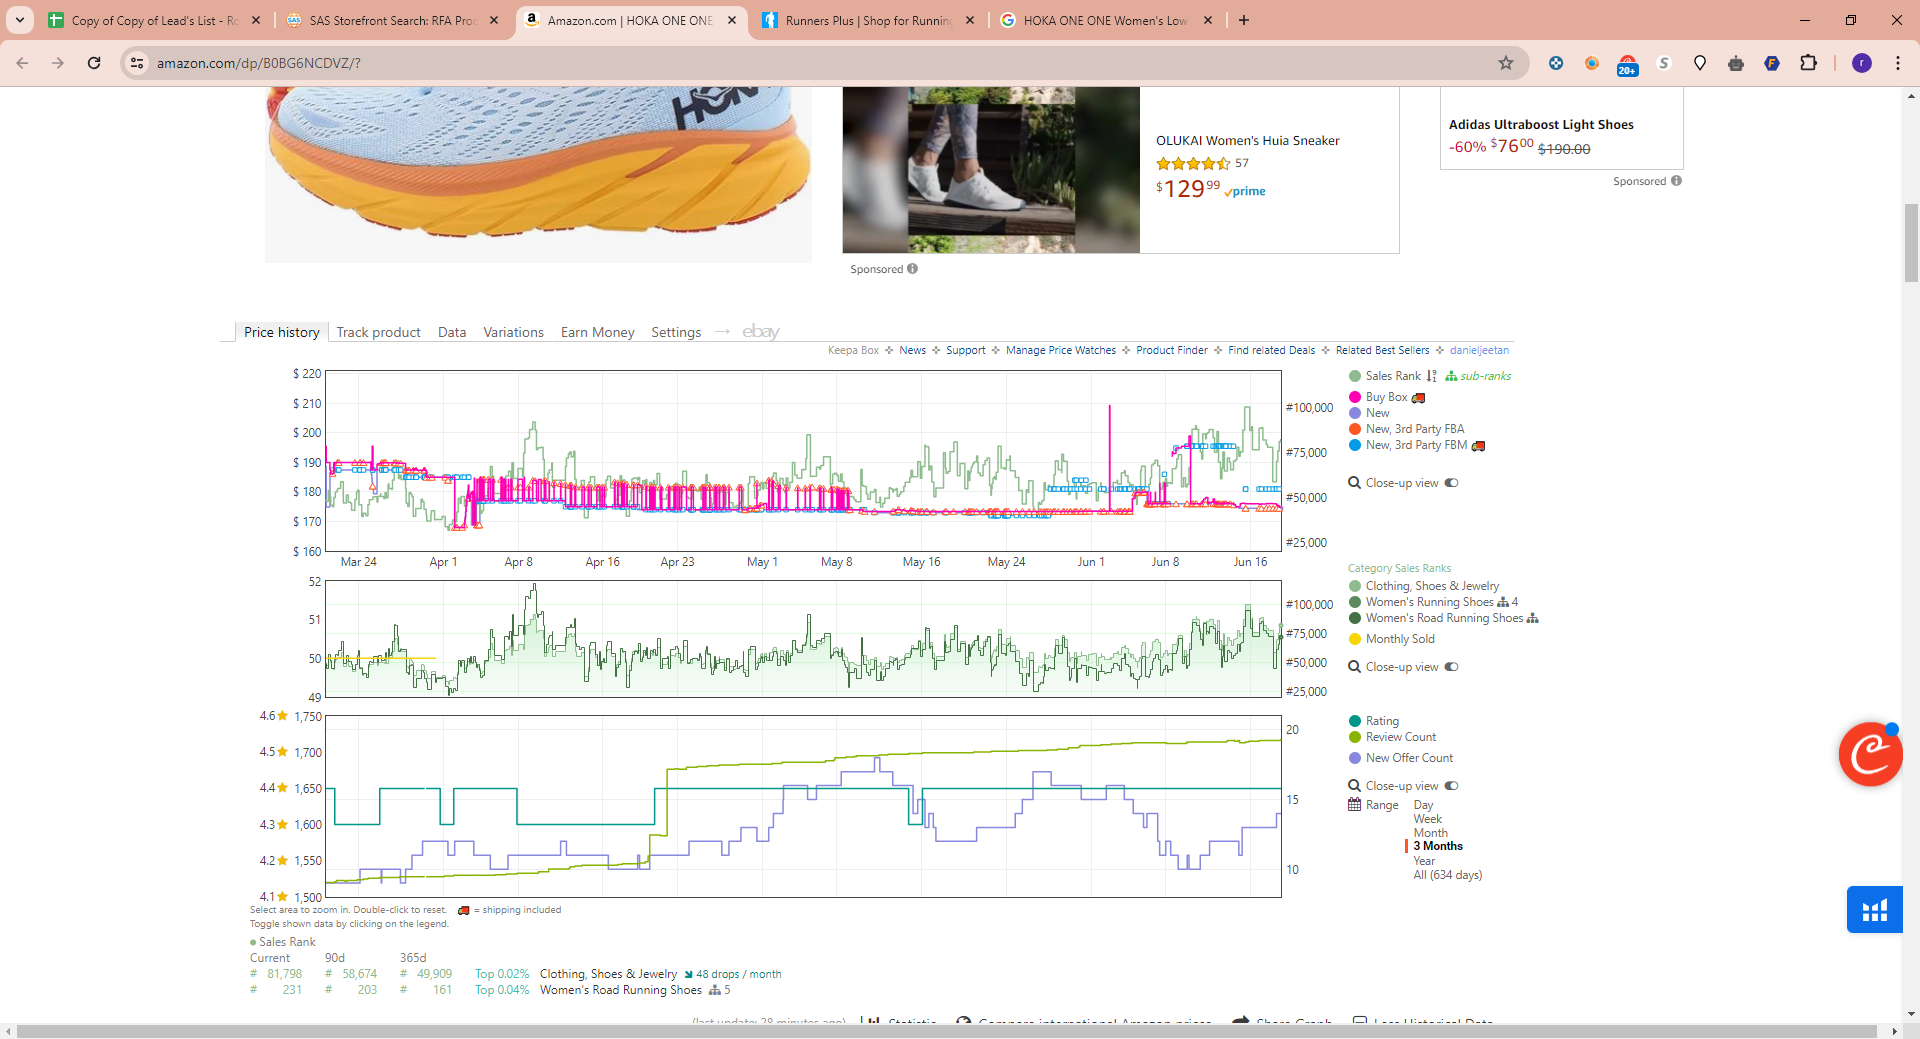This screenshot has width=1920, height=1039.
Task: Open the blue cross-circle browser extension
Action: point(1556,63)
